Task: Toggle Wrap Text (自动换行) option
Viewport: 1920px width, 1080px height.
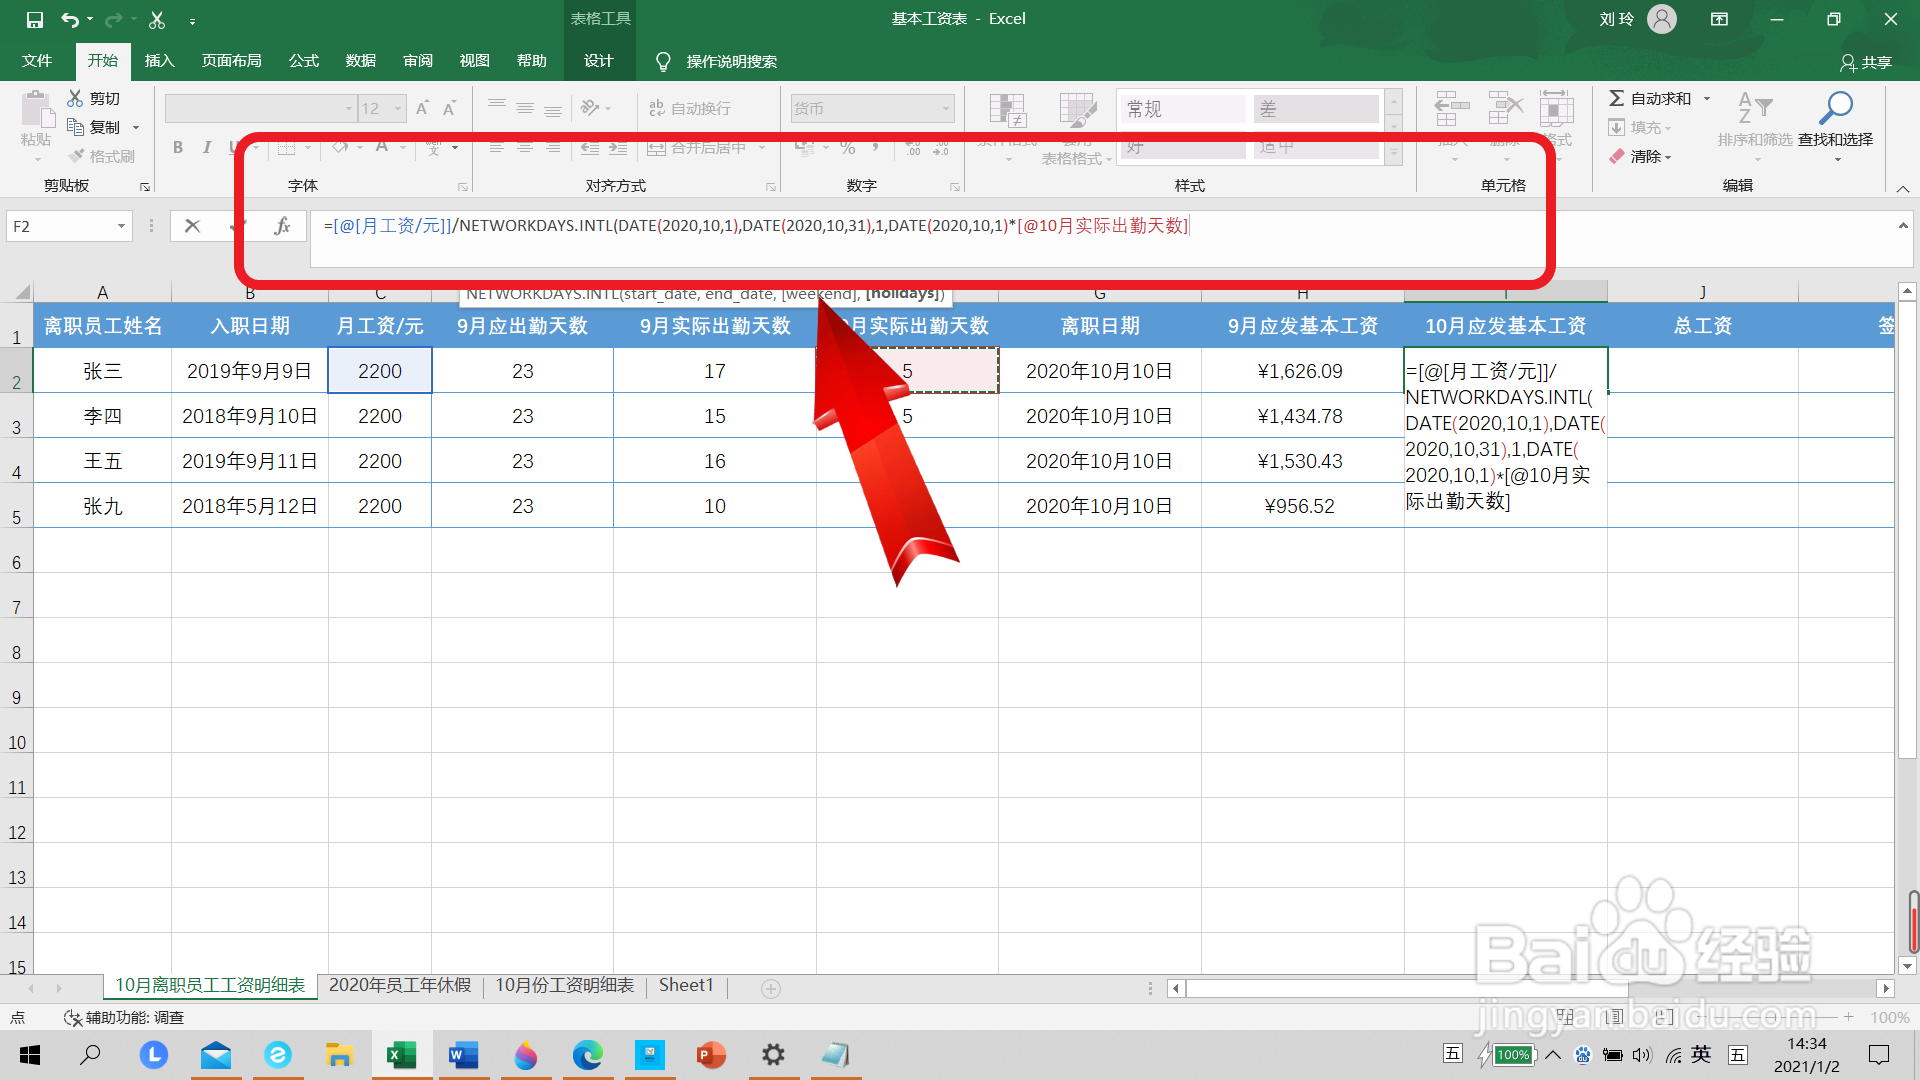Action: [x=690, y=108]
